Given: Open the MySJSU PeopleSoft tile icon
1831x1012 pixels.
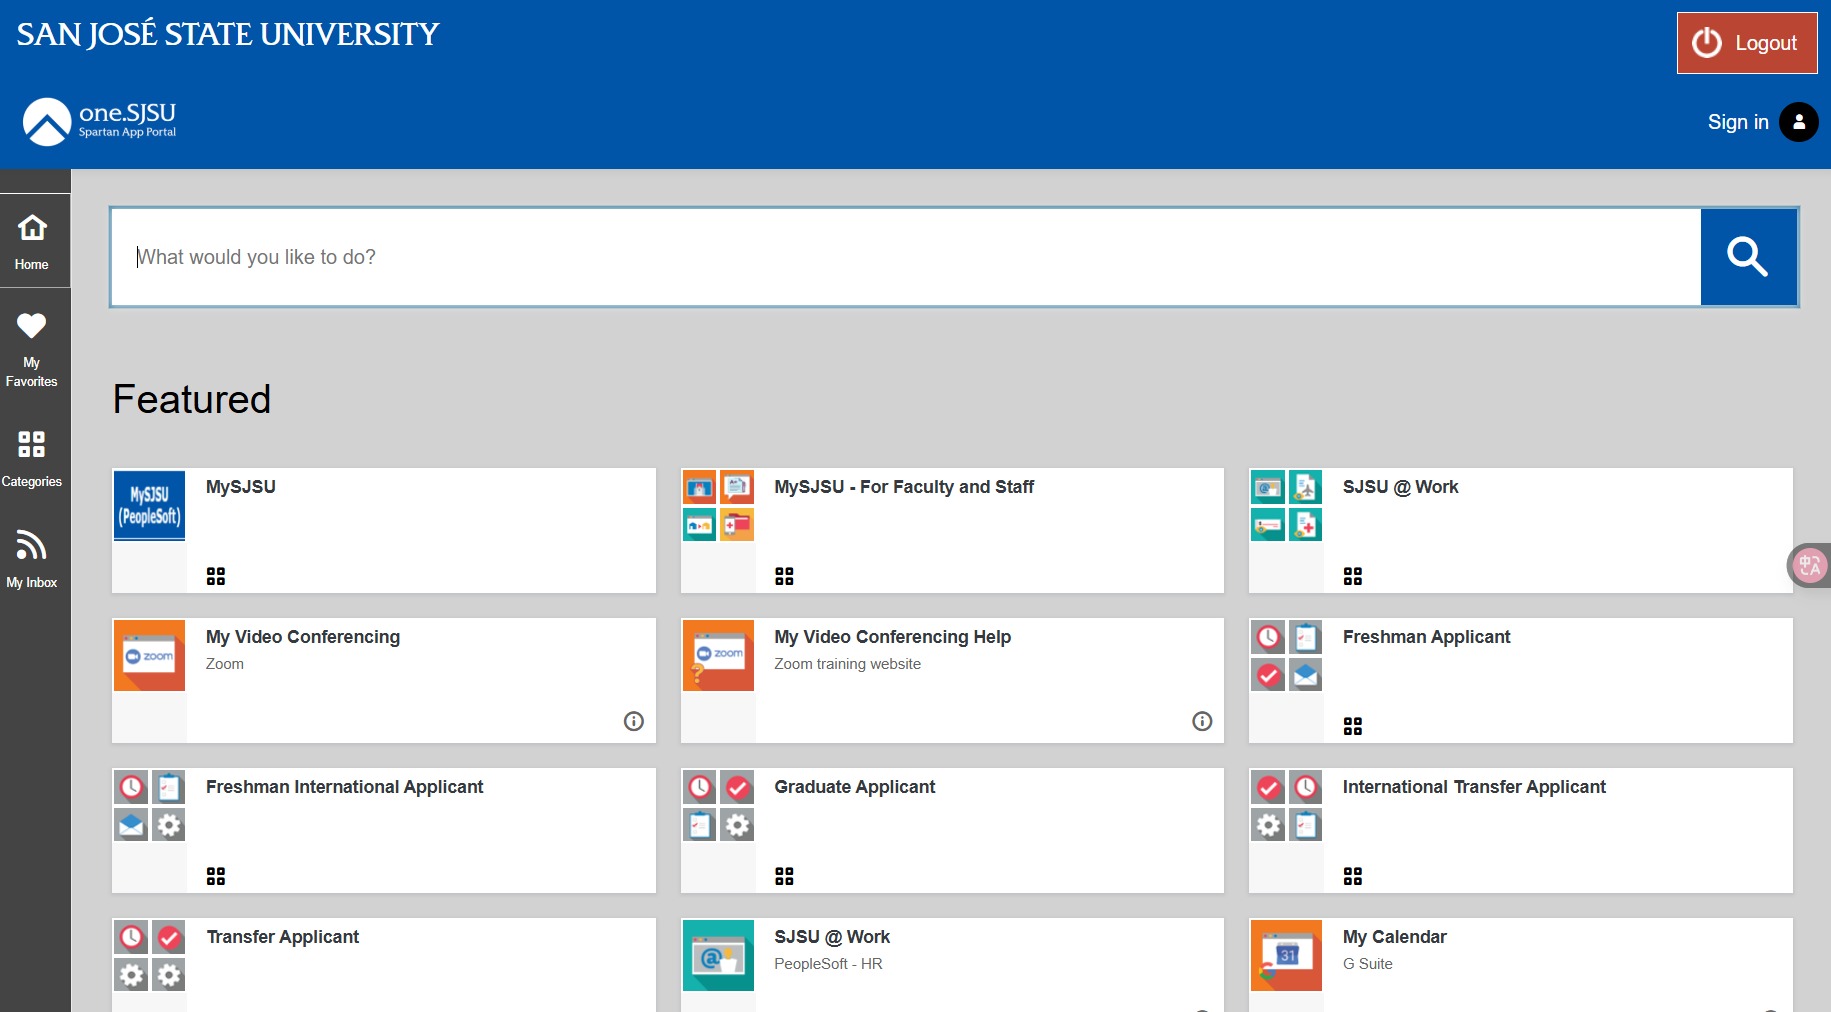Looking at the screenshot, I should [x=149, y=505].
